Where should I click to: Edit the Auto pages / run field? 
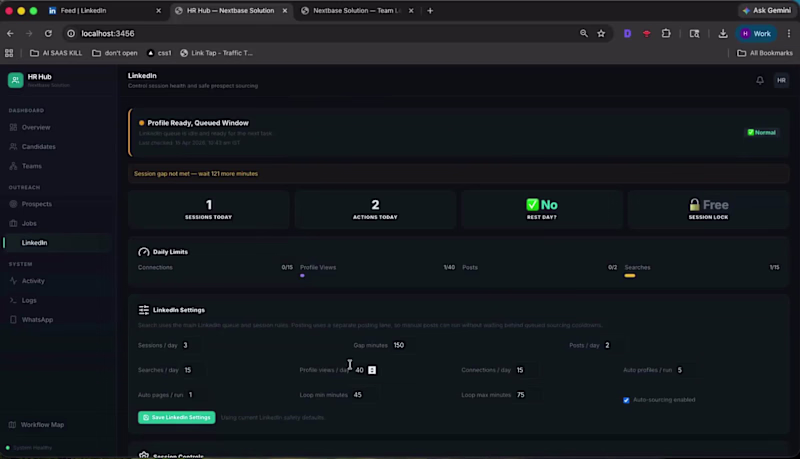195,395
